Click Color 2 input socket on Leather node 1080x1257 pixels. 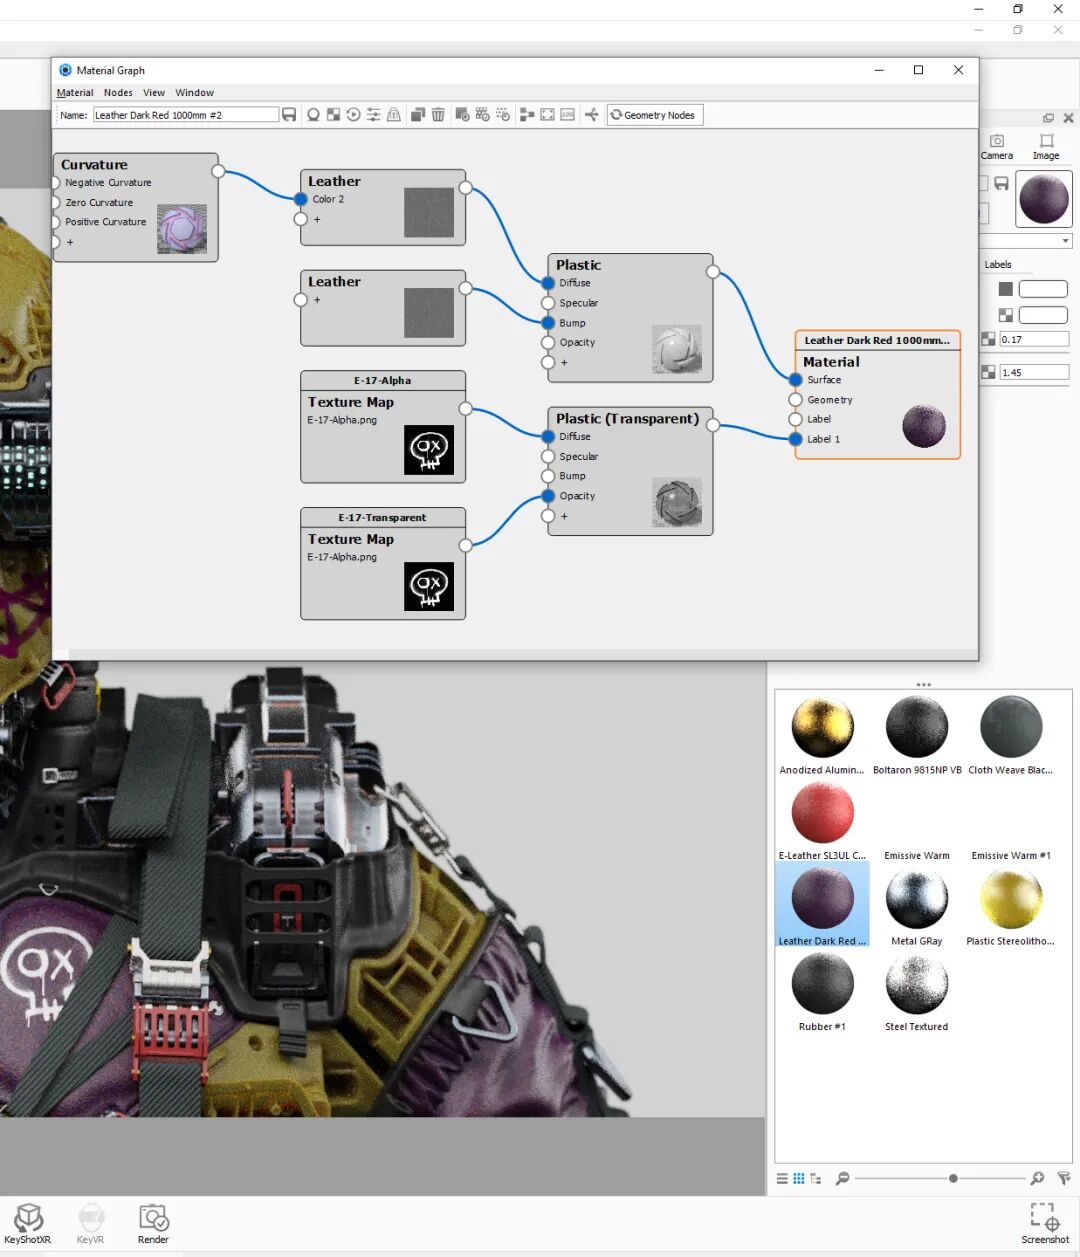[301, 199]
